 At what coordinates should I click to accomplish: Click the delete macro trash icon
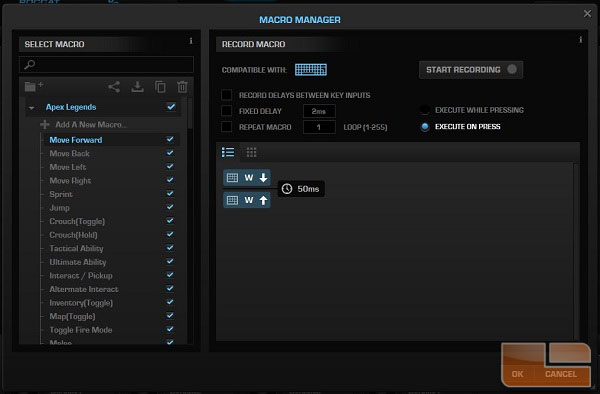click(x=183, y=87)
